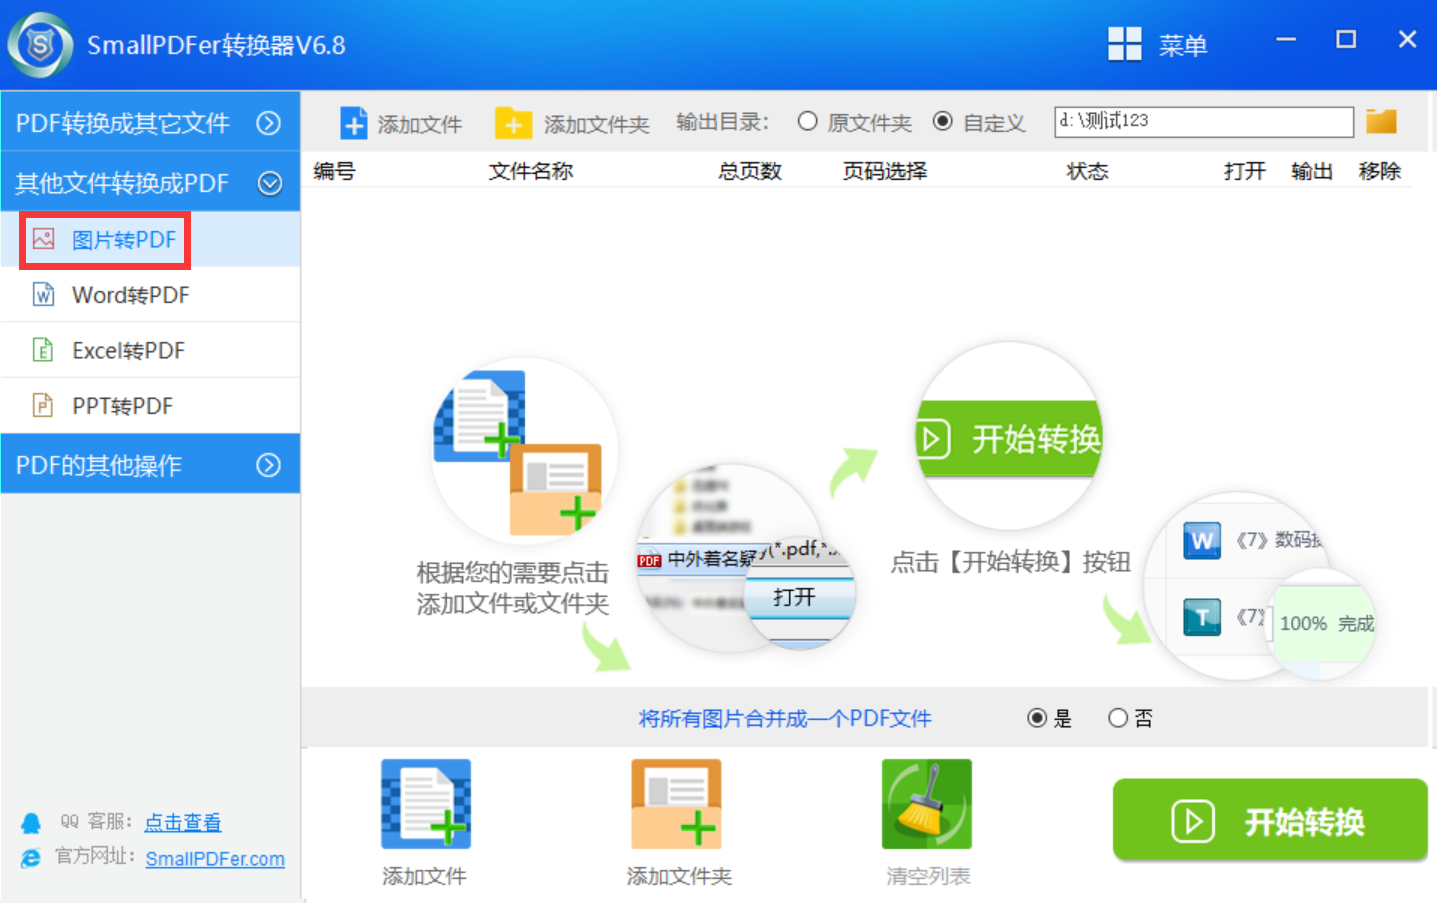1437x903 pixels.
Task: Click the output path field d:\测试123
Action: coord(1204,121)
